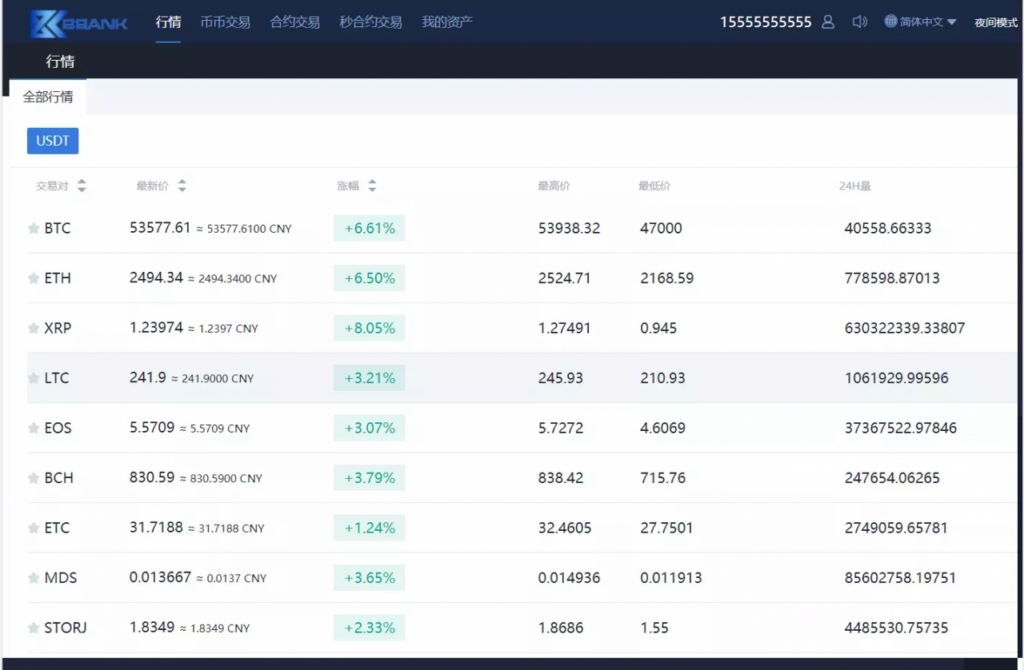Image resolution: width=1024 pixels, height=670 pixels.
Task: Open the user profile icon
Action: point(828,22)
